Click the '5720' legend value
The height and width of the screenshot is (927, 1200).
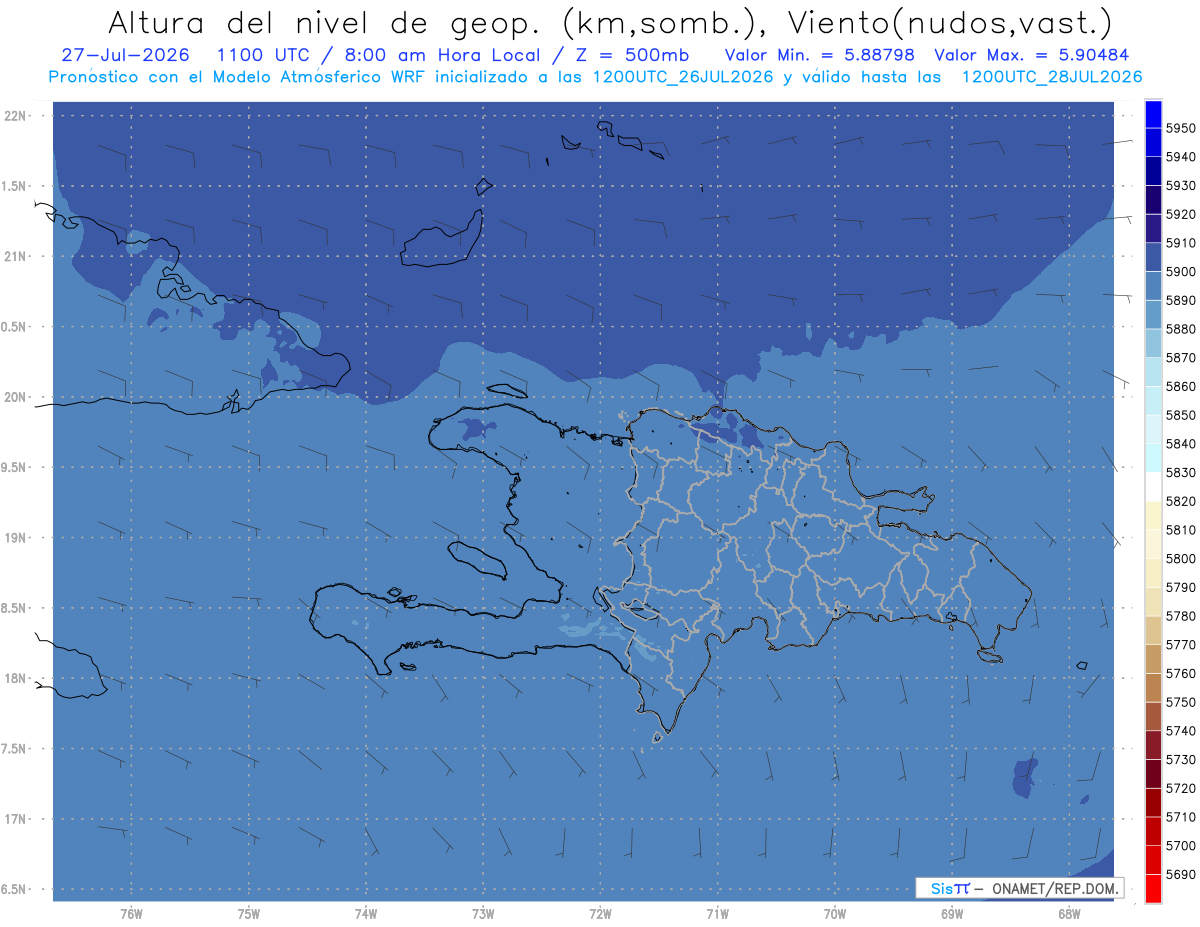click(1180, 788)
